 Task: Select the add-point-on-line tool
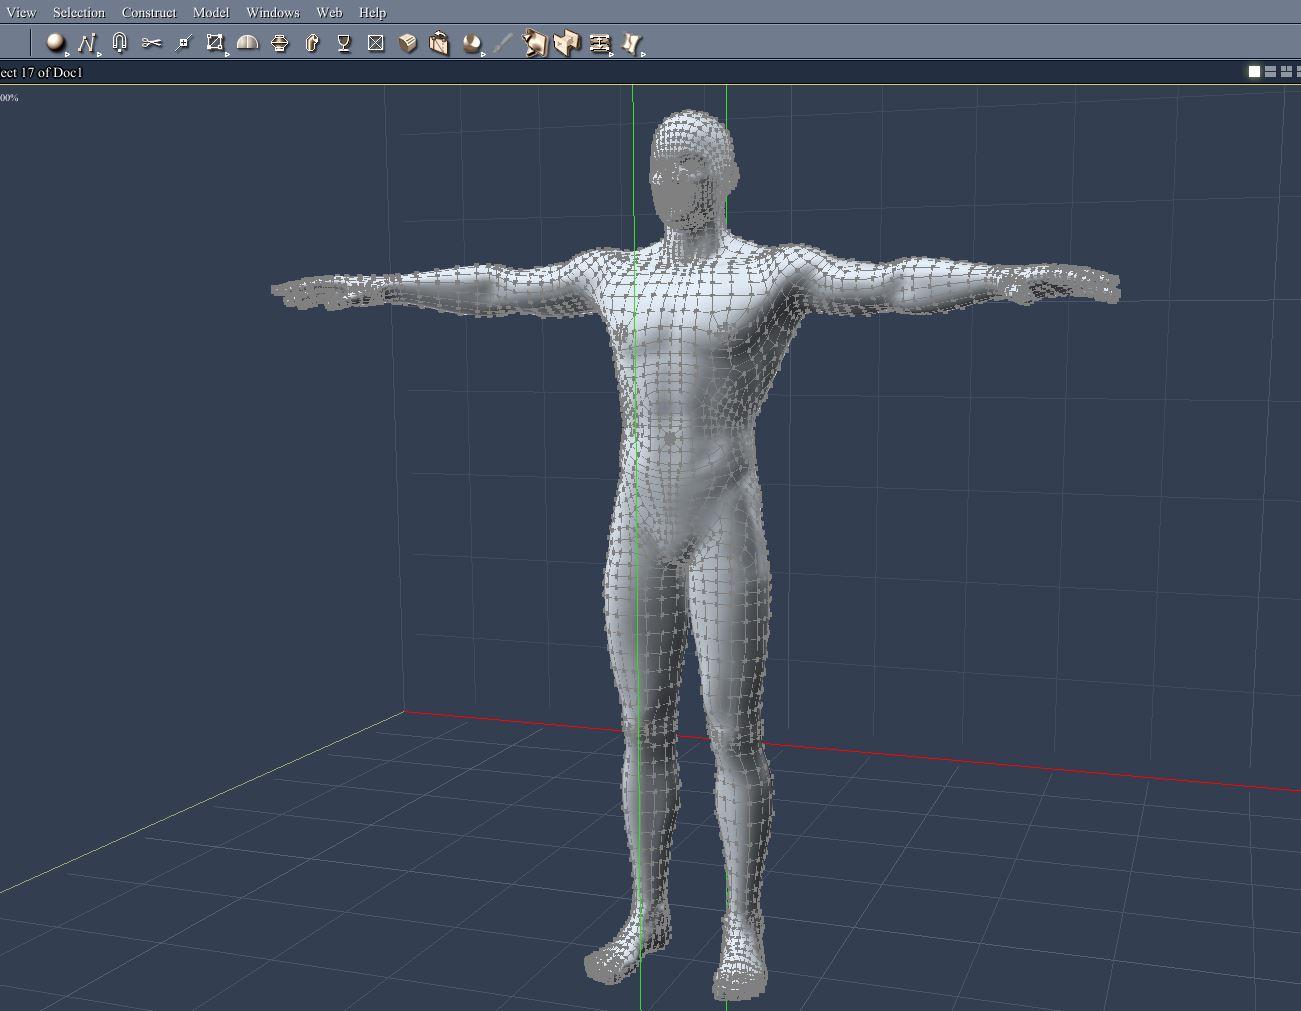pos(183,43)
